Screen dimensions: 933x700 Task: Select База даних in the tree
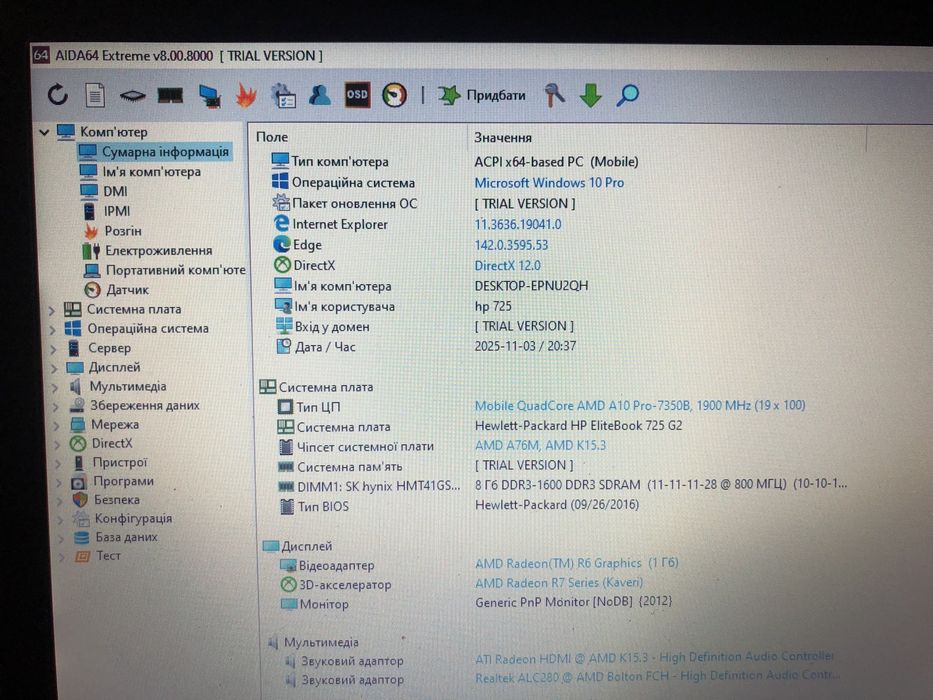(126, 537)
